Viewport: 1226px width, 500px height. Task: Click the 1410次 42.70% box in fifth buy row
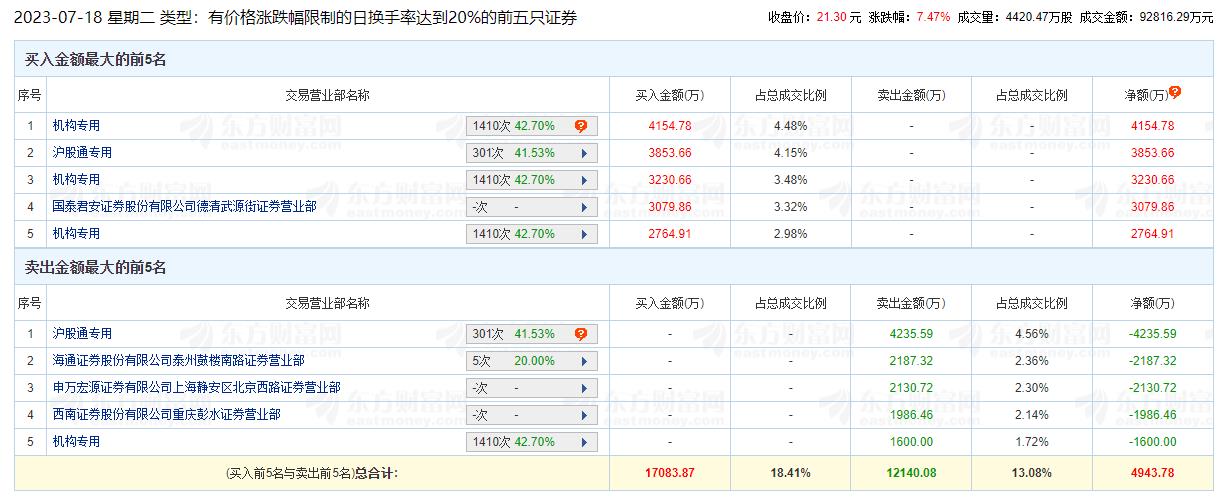(532, 234)
